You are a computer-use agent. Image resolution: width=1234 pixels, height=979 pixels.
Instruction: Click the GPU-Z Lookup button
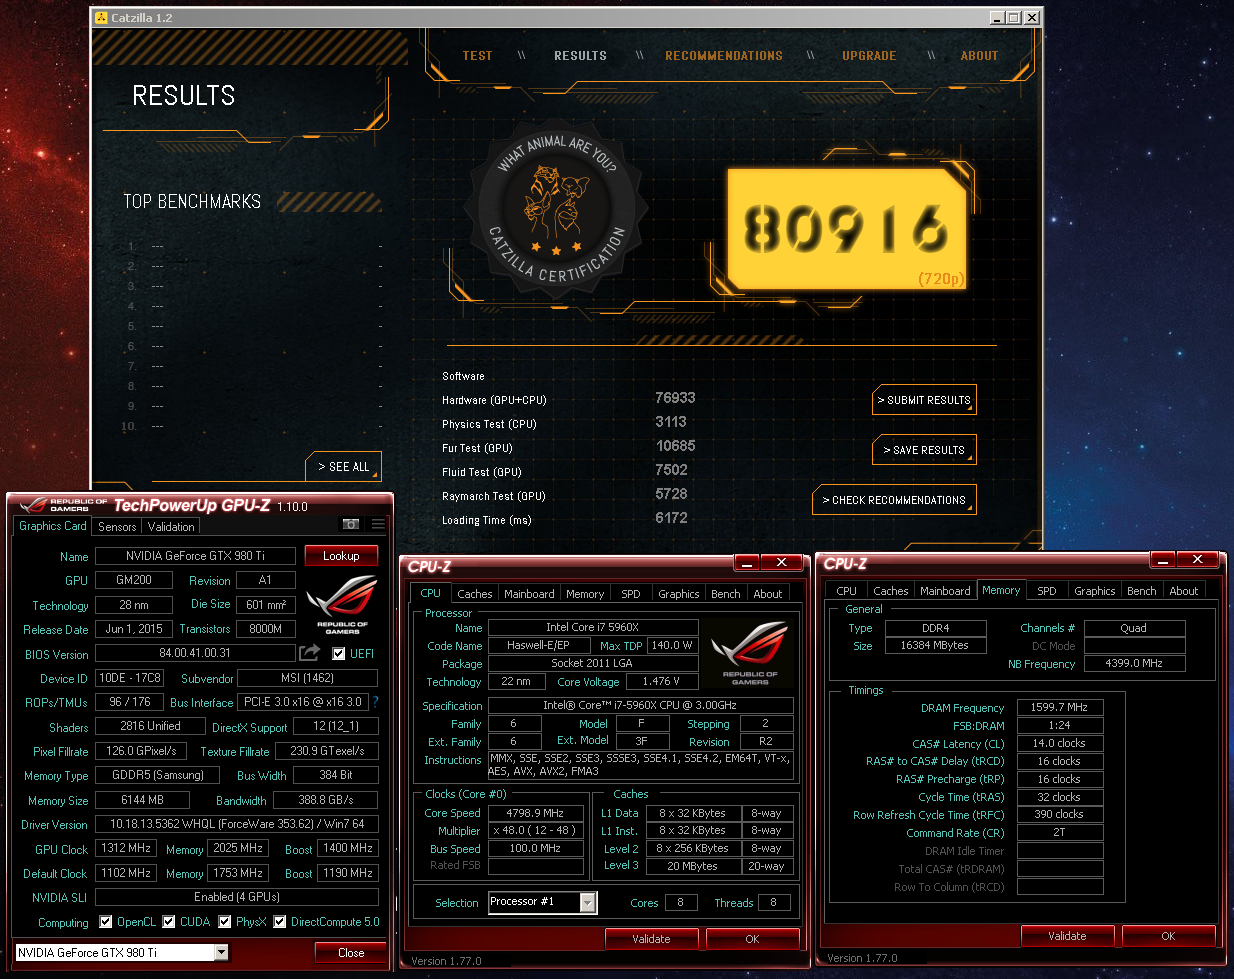pyautogui.click(x=341, y=556)
